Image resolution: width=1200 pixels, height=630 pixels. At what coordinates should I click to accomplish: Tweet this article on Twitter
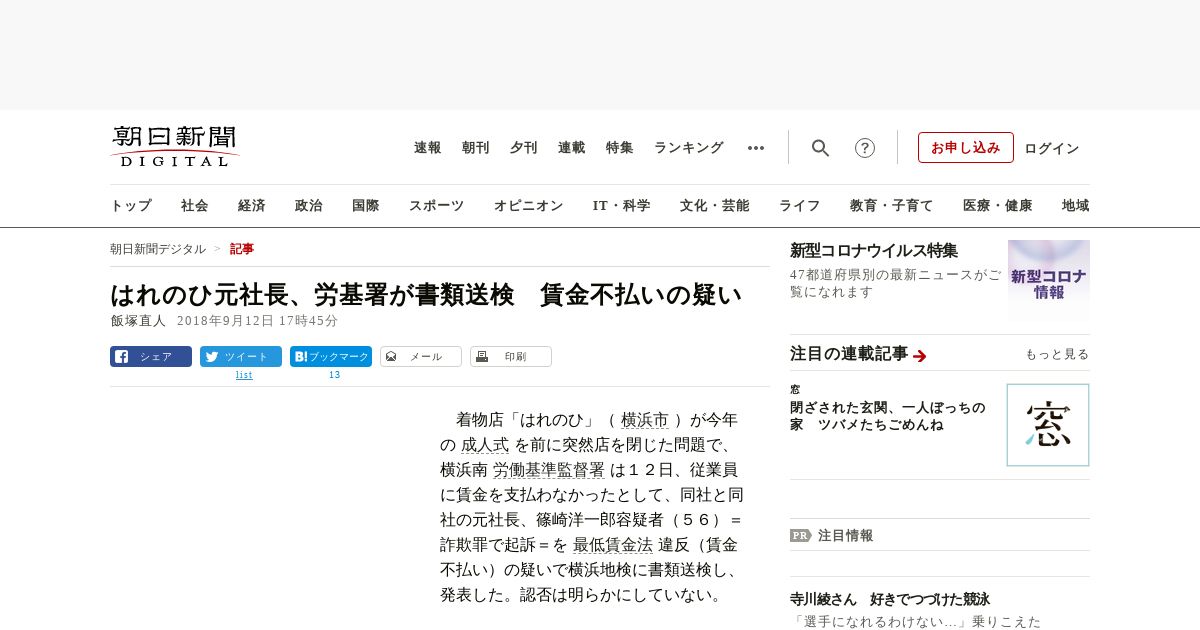[241, 357]
